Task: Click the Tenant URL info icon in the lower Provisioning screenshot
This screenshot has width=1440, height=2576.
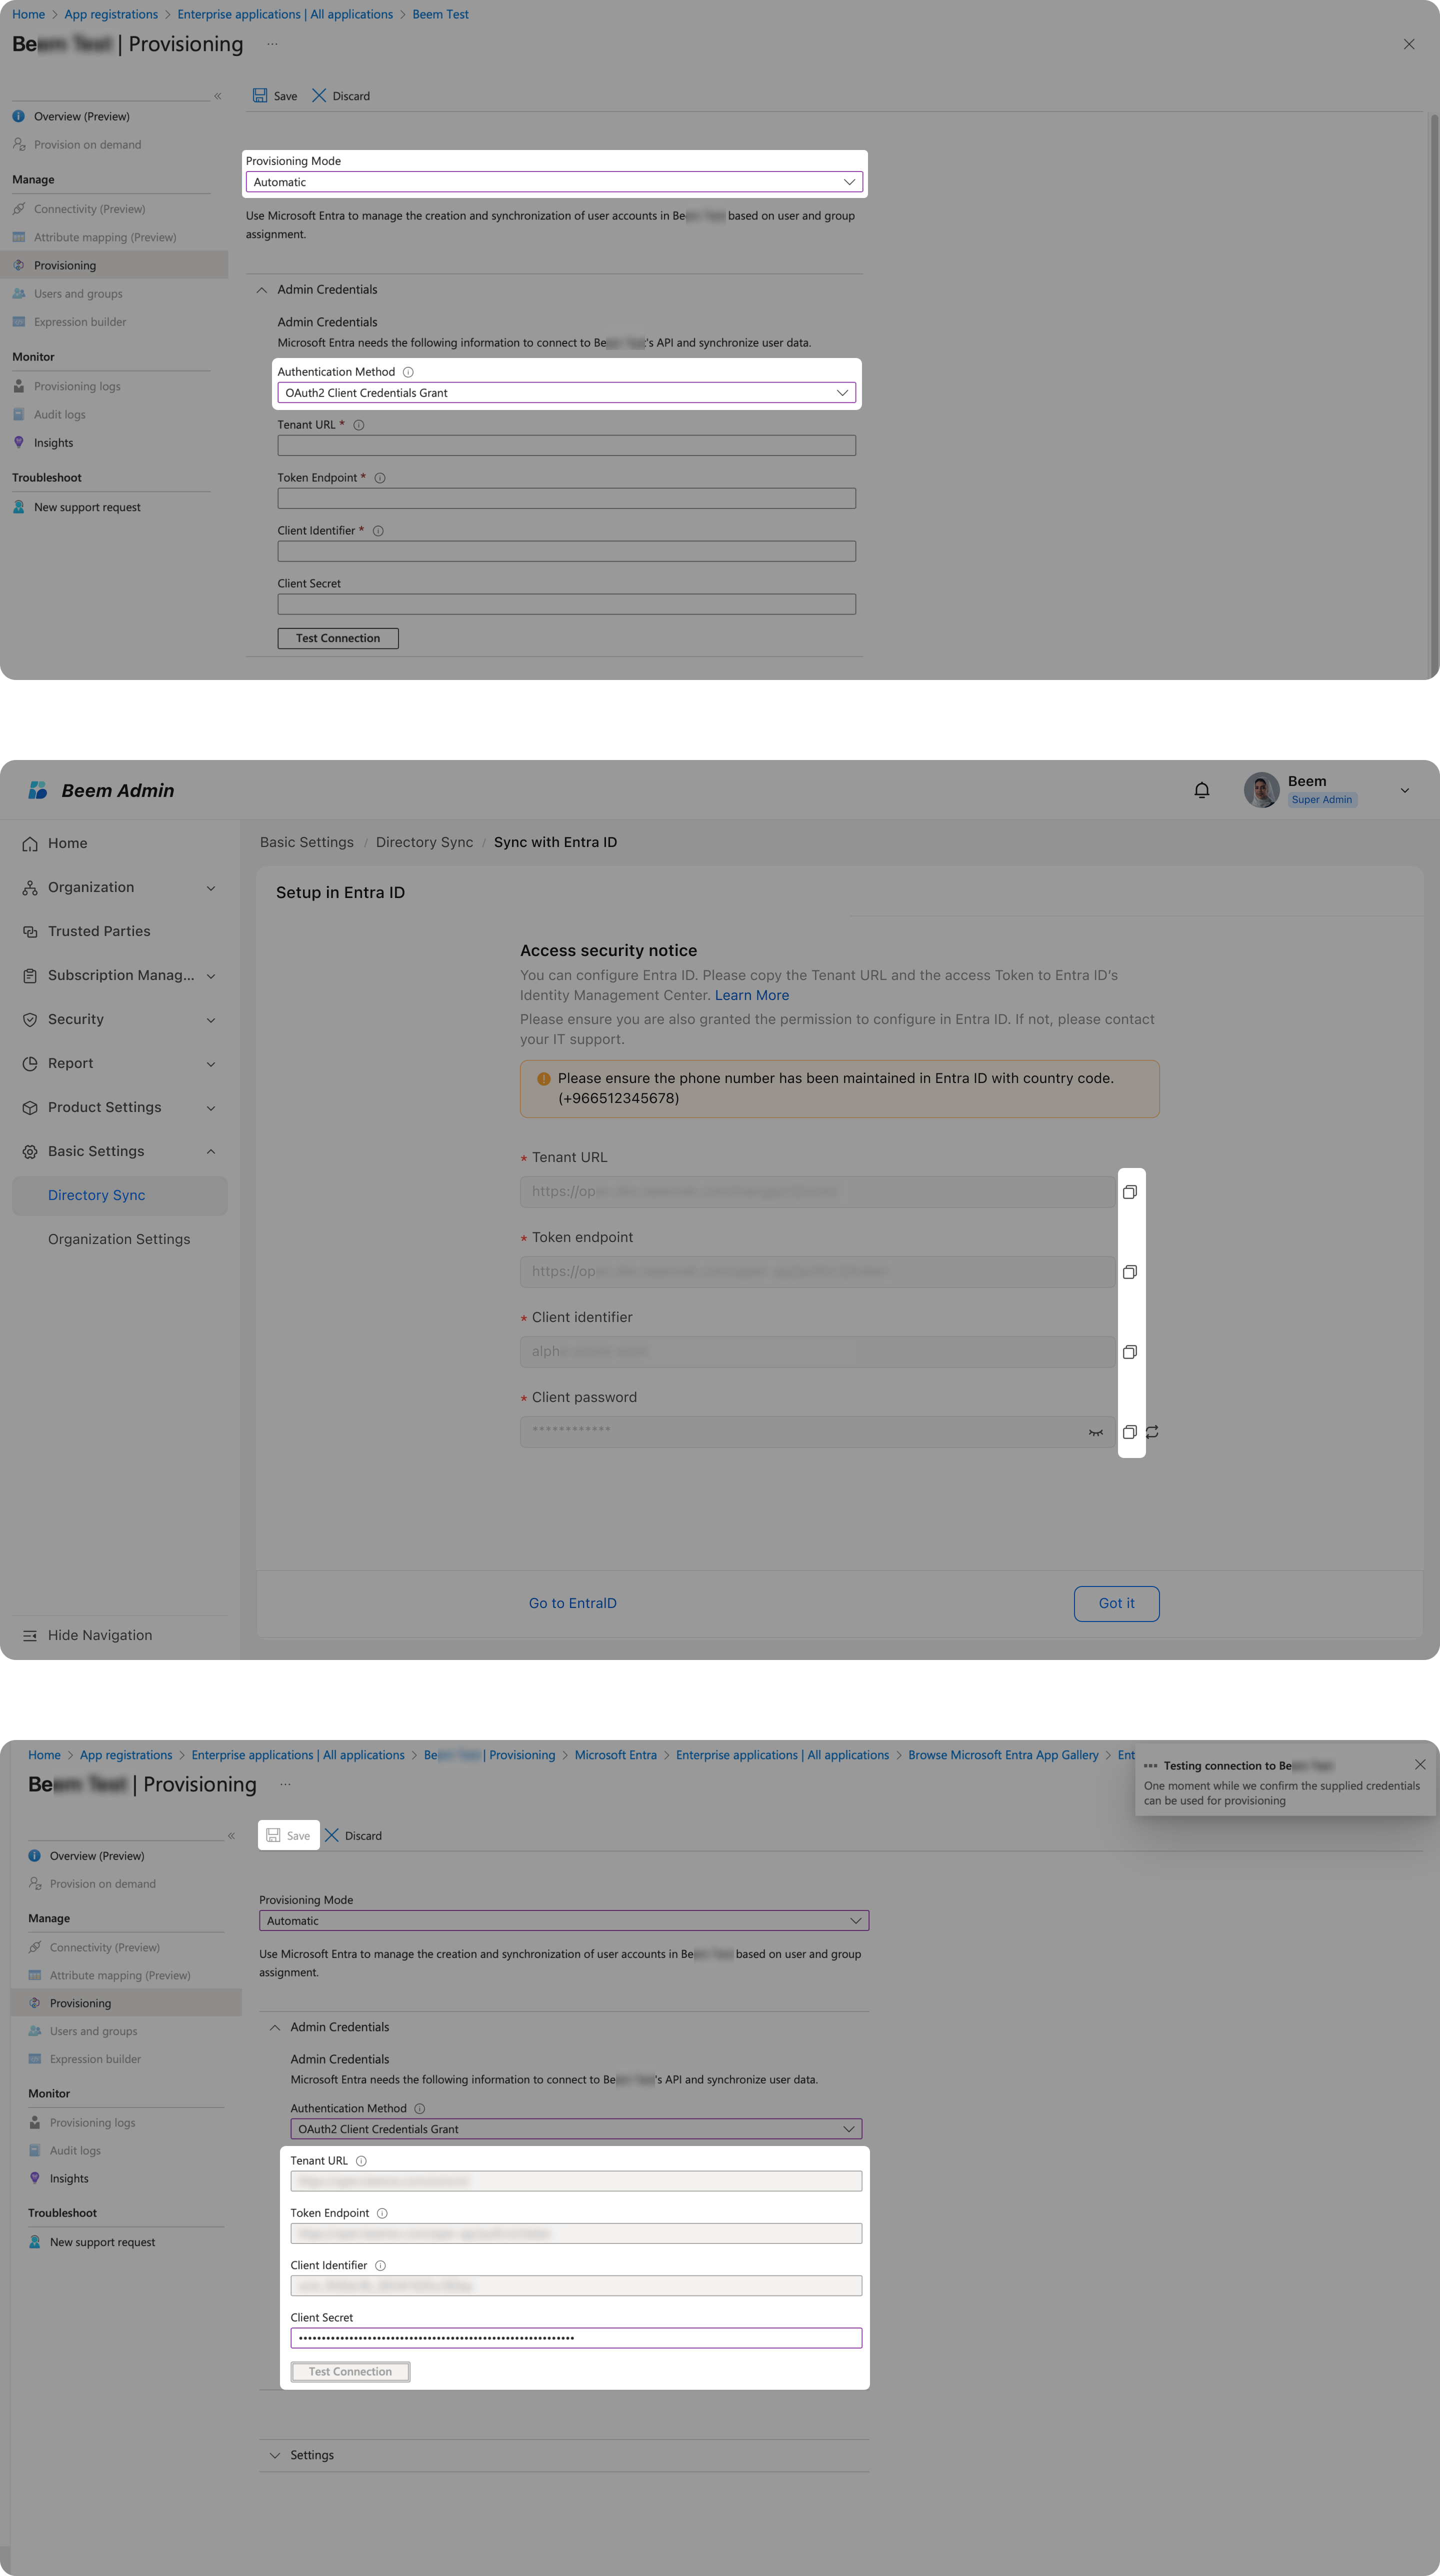Action: click(x=361, y=2161)
